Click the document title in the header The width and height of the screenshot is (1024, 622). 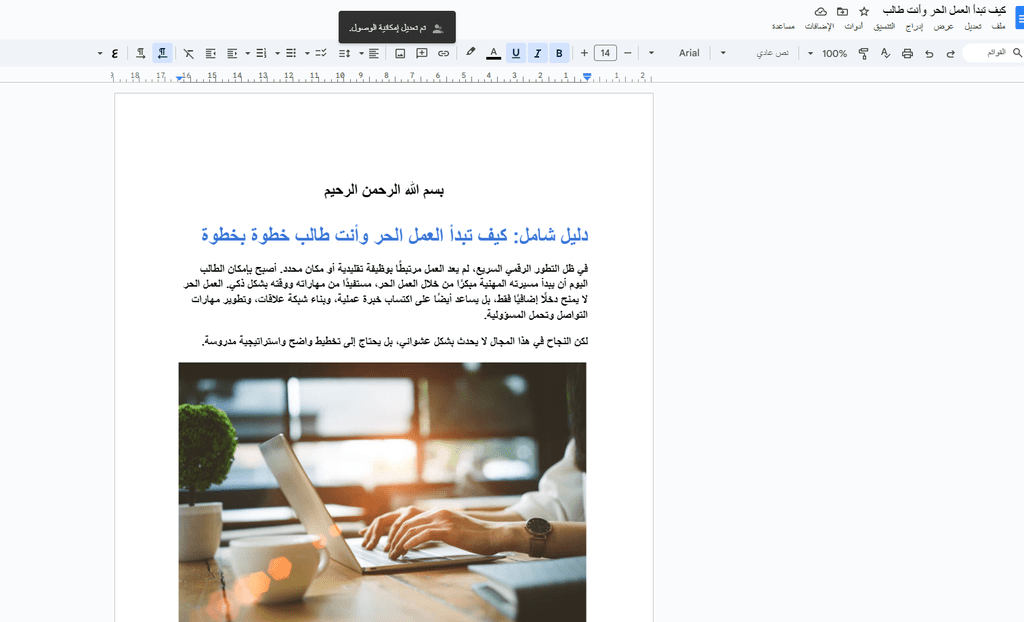tap(944, 10)
